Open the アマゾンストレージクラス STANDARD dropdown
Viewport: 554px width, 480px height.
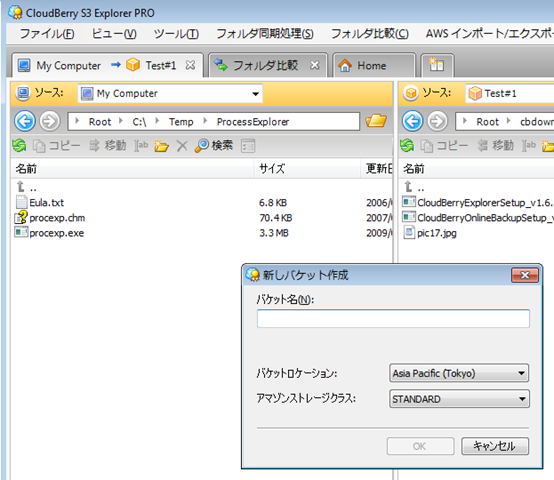[459, 399]
